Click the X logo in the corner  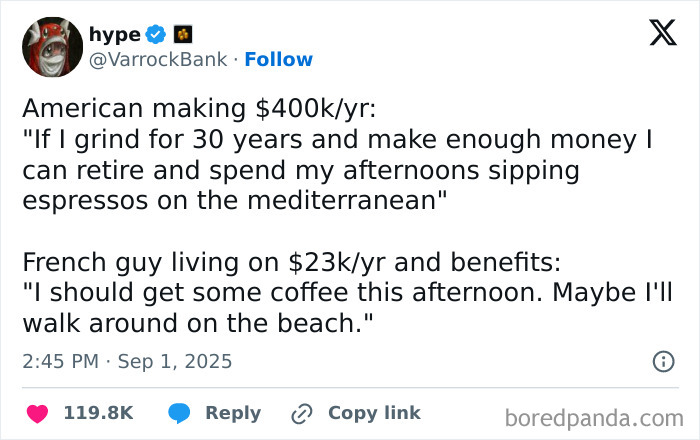(x=656, y=34)
